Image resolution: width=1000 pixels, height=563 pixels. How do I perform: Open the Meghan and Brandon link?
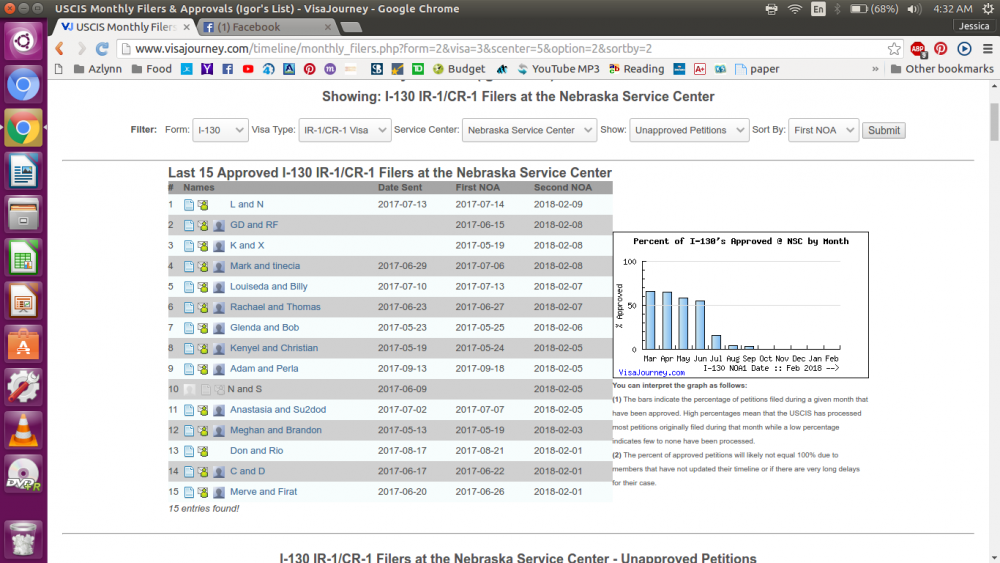tap(276, 430)
